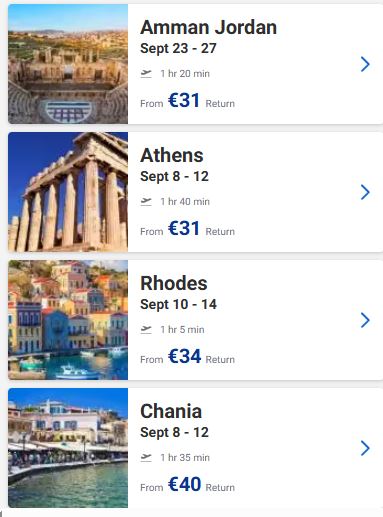Expand the Athens deal chevron
The image size is (383, 517).
coord(365,192)
